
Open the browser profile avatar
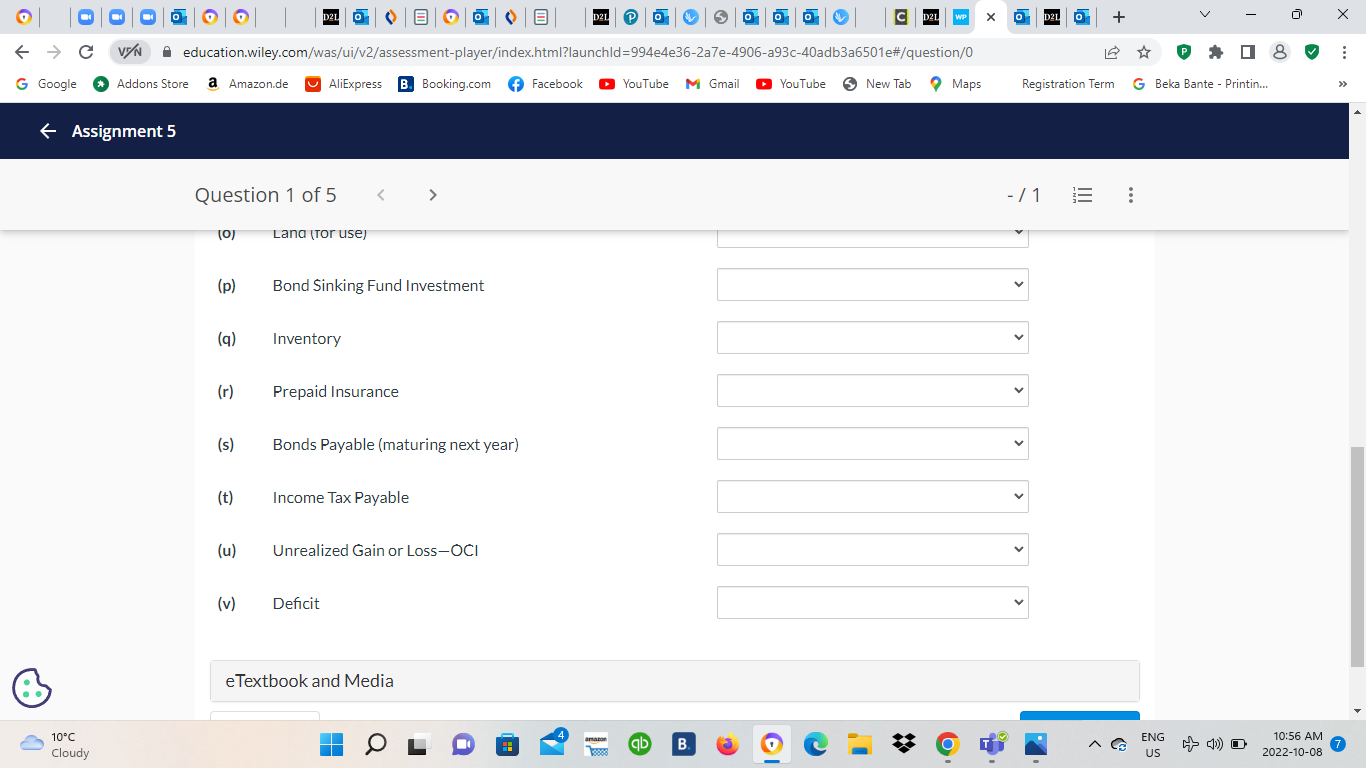[x=1280, y=52]
